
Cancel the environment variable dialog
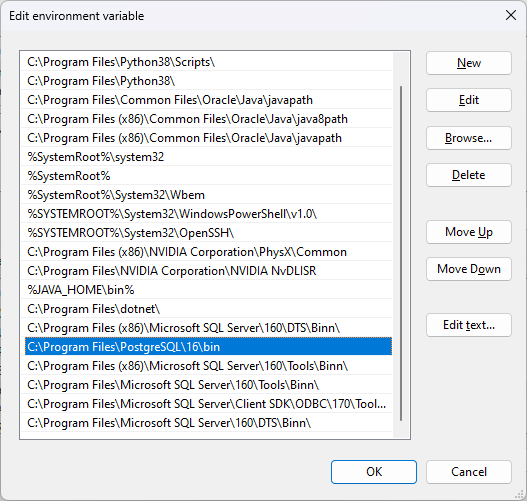pyautogui.click(x=469, y=472)
